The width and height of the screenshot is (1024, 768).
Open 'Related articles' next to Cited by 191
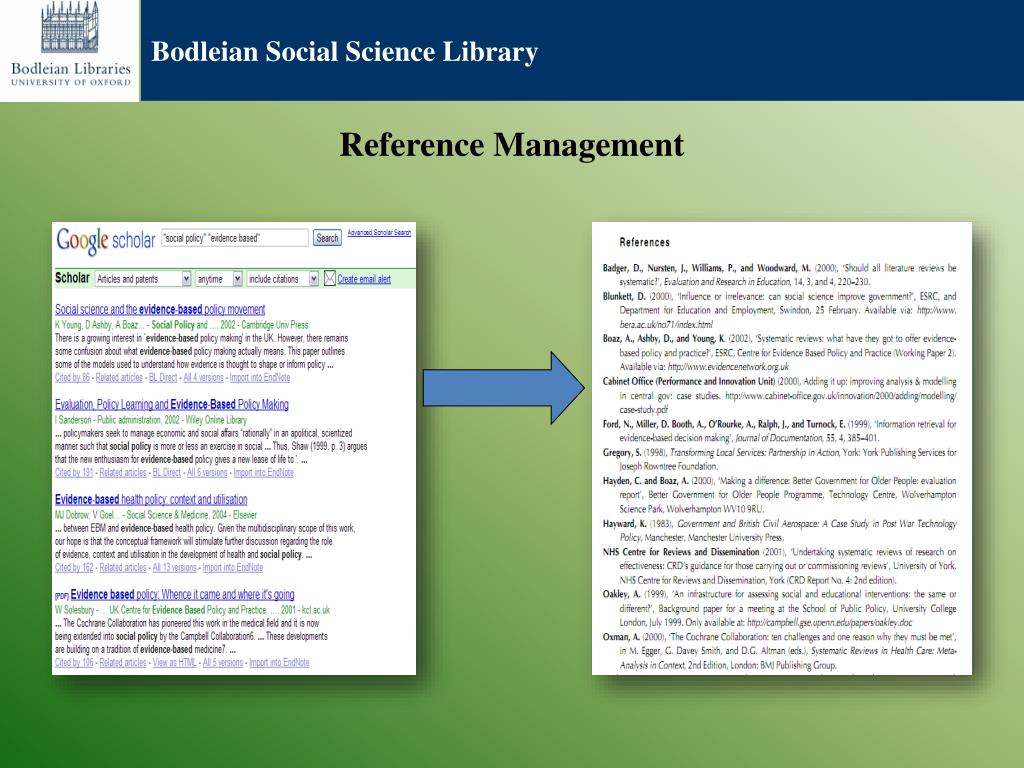point(123,473)
